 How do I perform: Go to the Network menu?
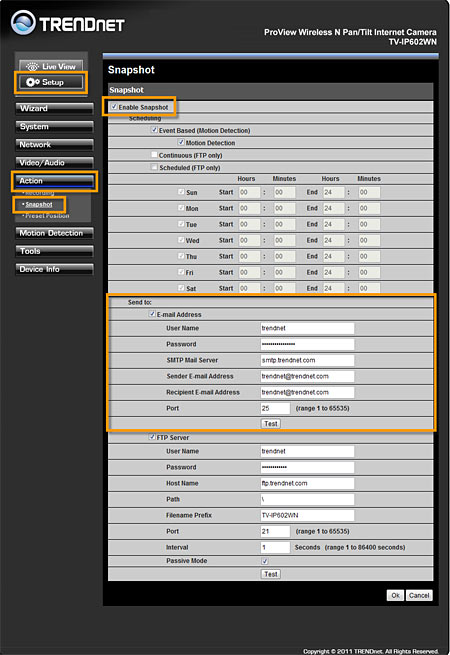[54, 145]
